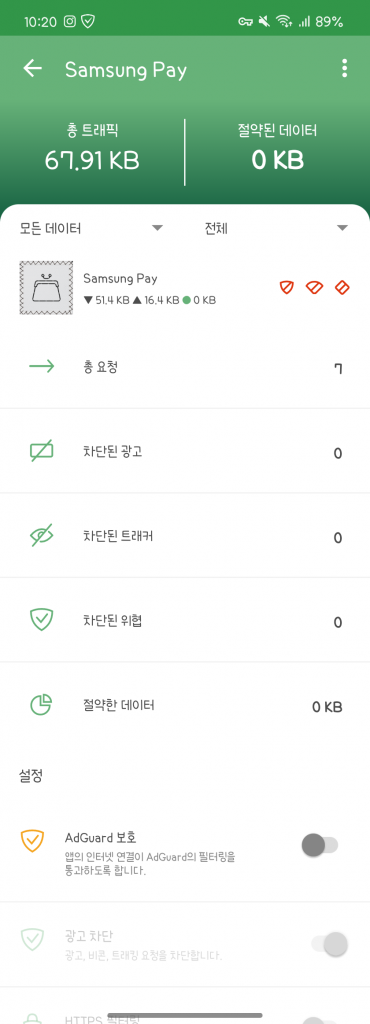370x1024 pixels.
Task: Toggle the 광고 차단 switch
Action: click(330, 944)
